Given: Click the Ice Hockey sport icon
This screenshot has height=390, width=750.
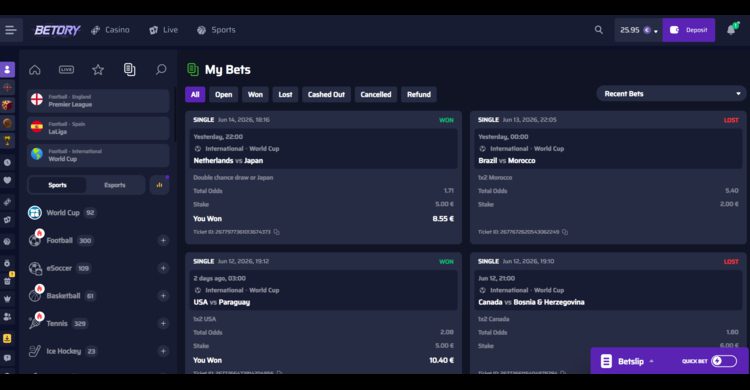Looking at the screenshot, I should tap(34, 351).
